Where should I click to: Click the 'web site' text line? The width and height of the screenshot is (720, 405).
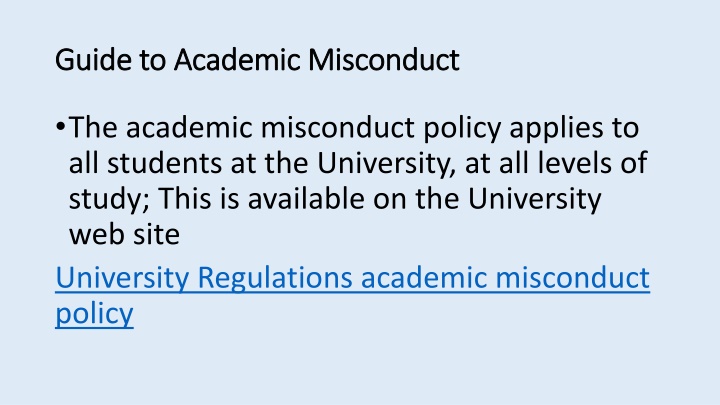[116, 234]
